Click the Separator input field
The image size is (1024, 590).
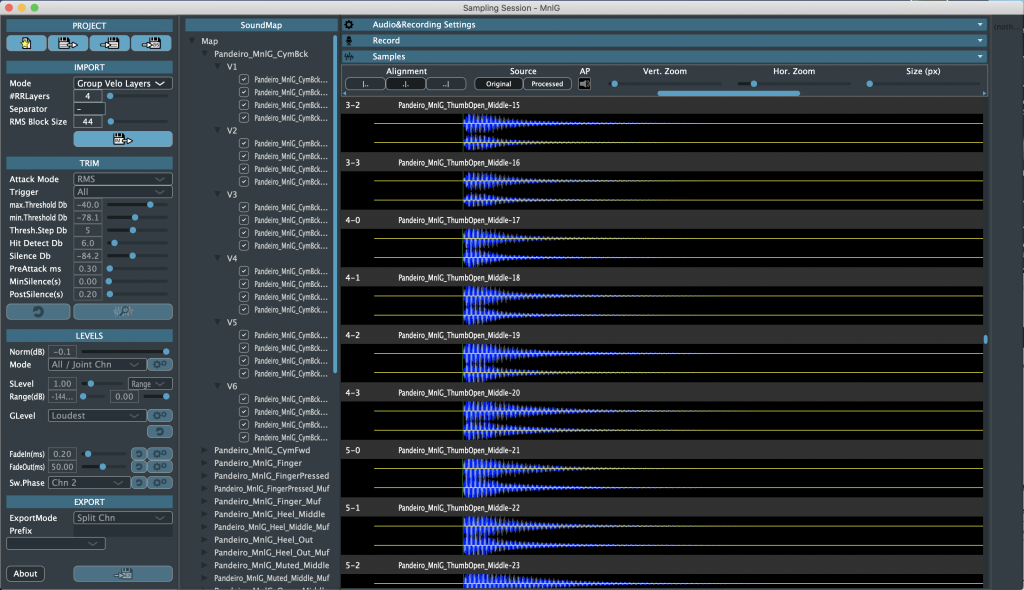(x=89, y=109)
